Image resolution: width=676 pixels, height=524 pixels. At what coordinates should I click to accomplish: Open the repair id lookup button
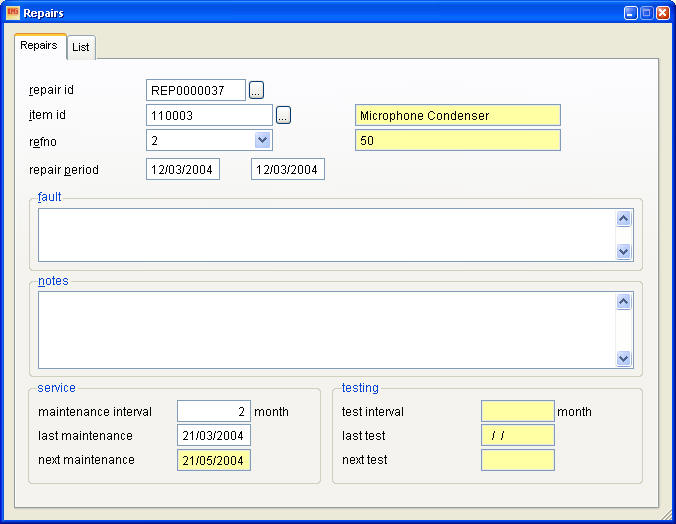click(x=256, y=90)
